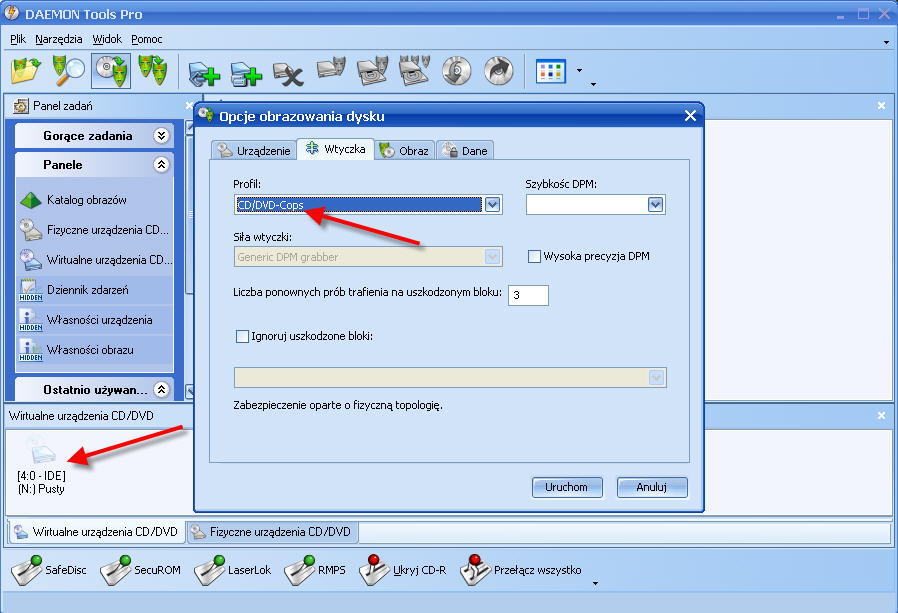Viewport: 898px width, 613px height.
Task: Click the colored grid view icon
Action: click(x=550, y=72)
